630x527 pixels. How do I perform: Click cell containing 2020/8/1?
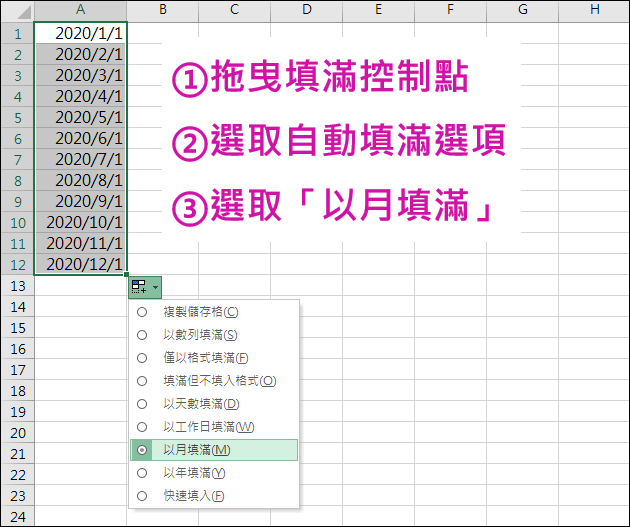pos(81,180)
